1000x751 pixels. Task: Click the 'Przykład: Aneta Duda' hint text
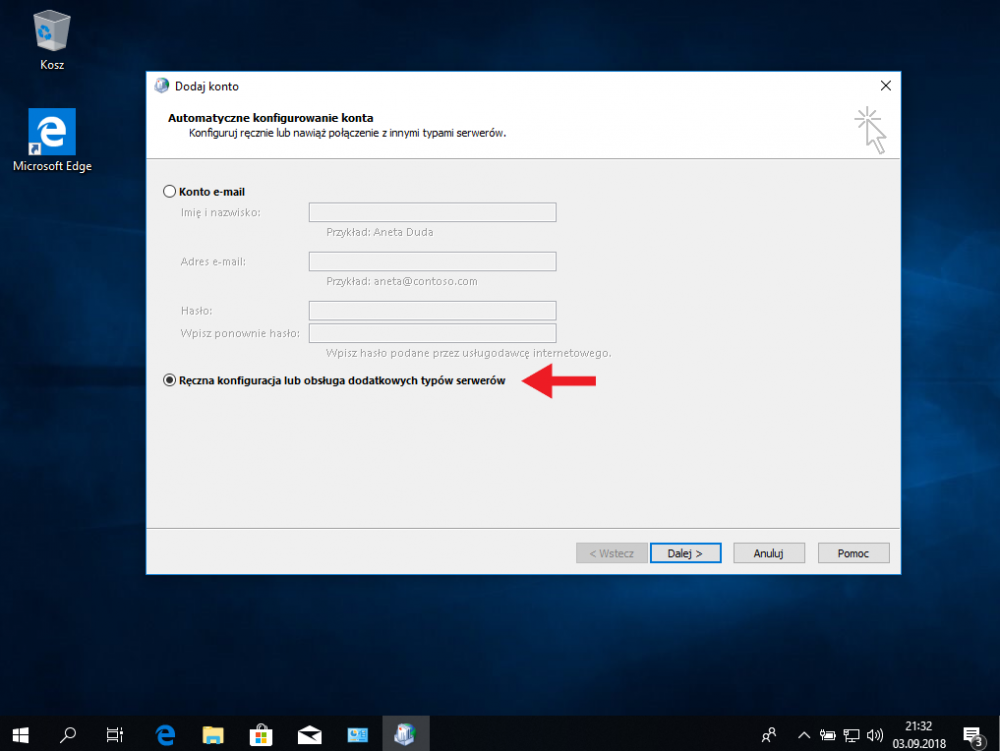379,232
